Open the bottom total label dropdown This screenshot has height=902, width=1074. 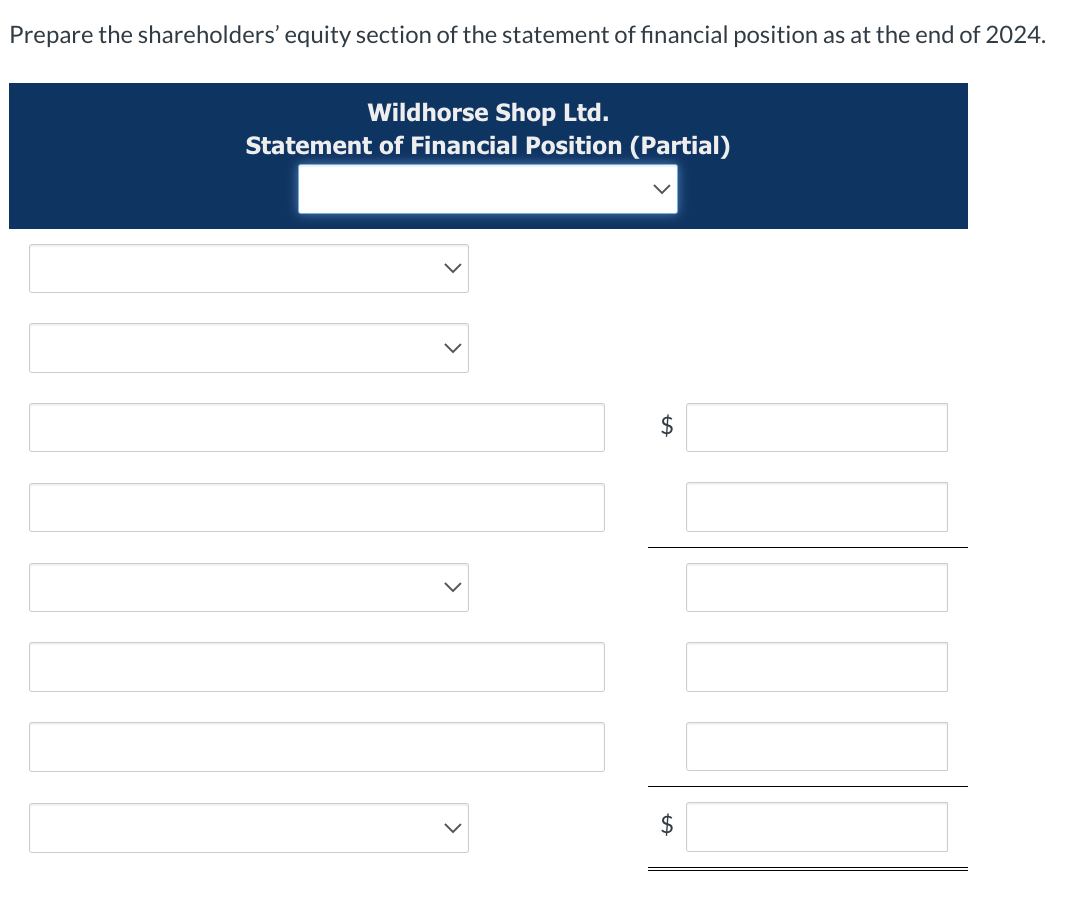pos(248,828)
